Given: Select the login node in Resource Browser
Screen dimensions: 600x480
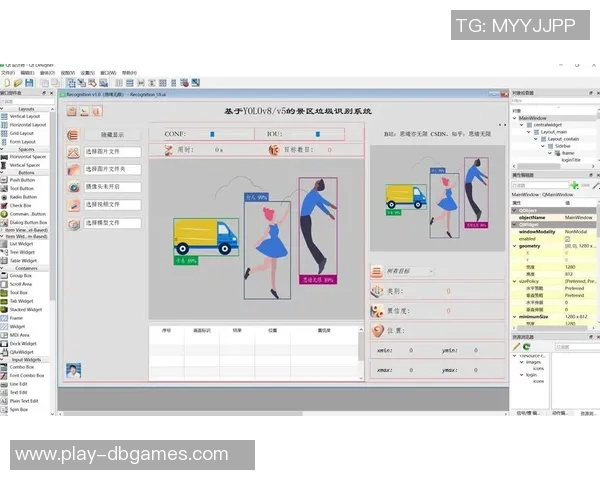Looking at the screenshot, I should [531, 375].
